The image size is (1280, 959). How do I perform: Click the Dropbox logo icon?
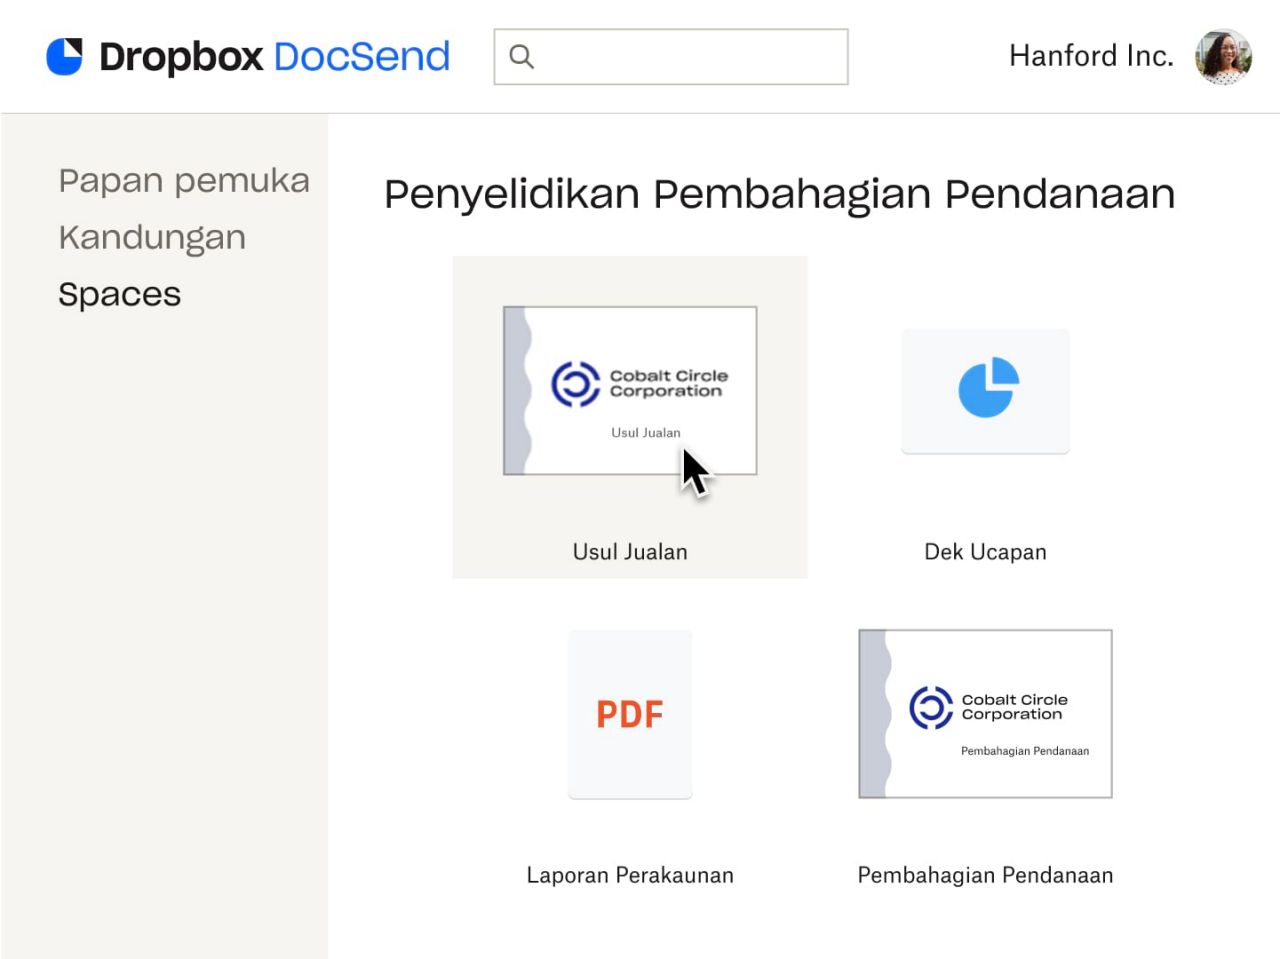pos(64,56)
